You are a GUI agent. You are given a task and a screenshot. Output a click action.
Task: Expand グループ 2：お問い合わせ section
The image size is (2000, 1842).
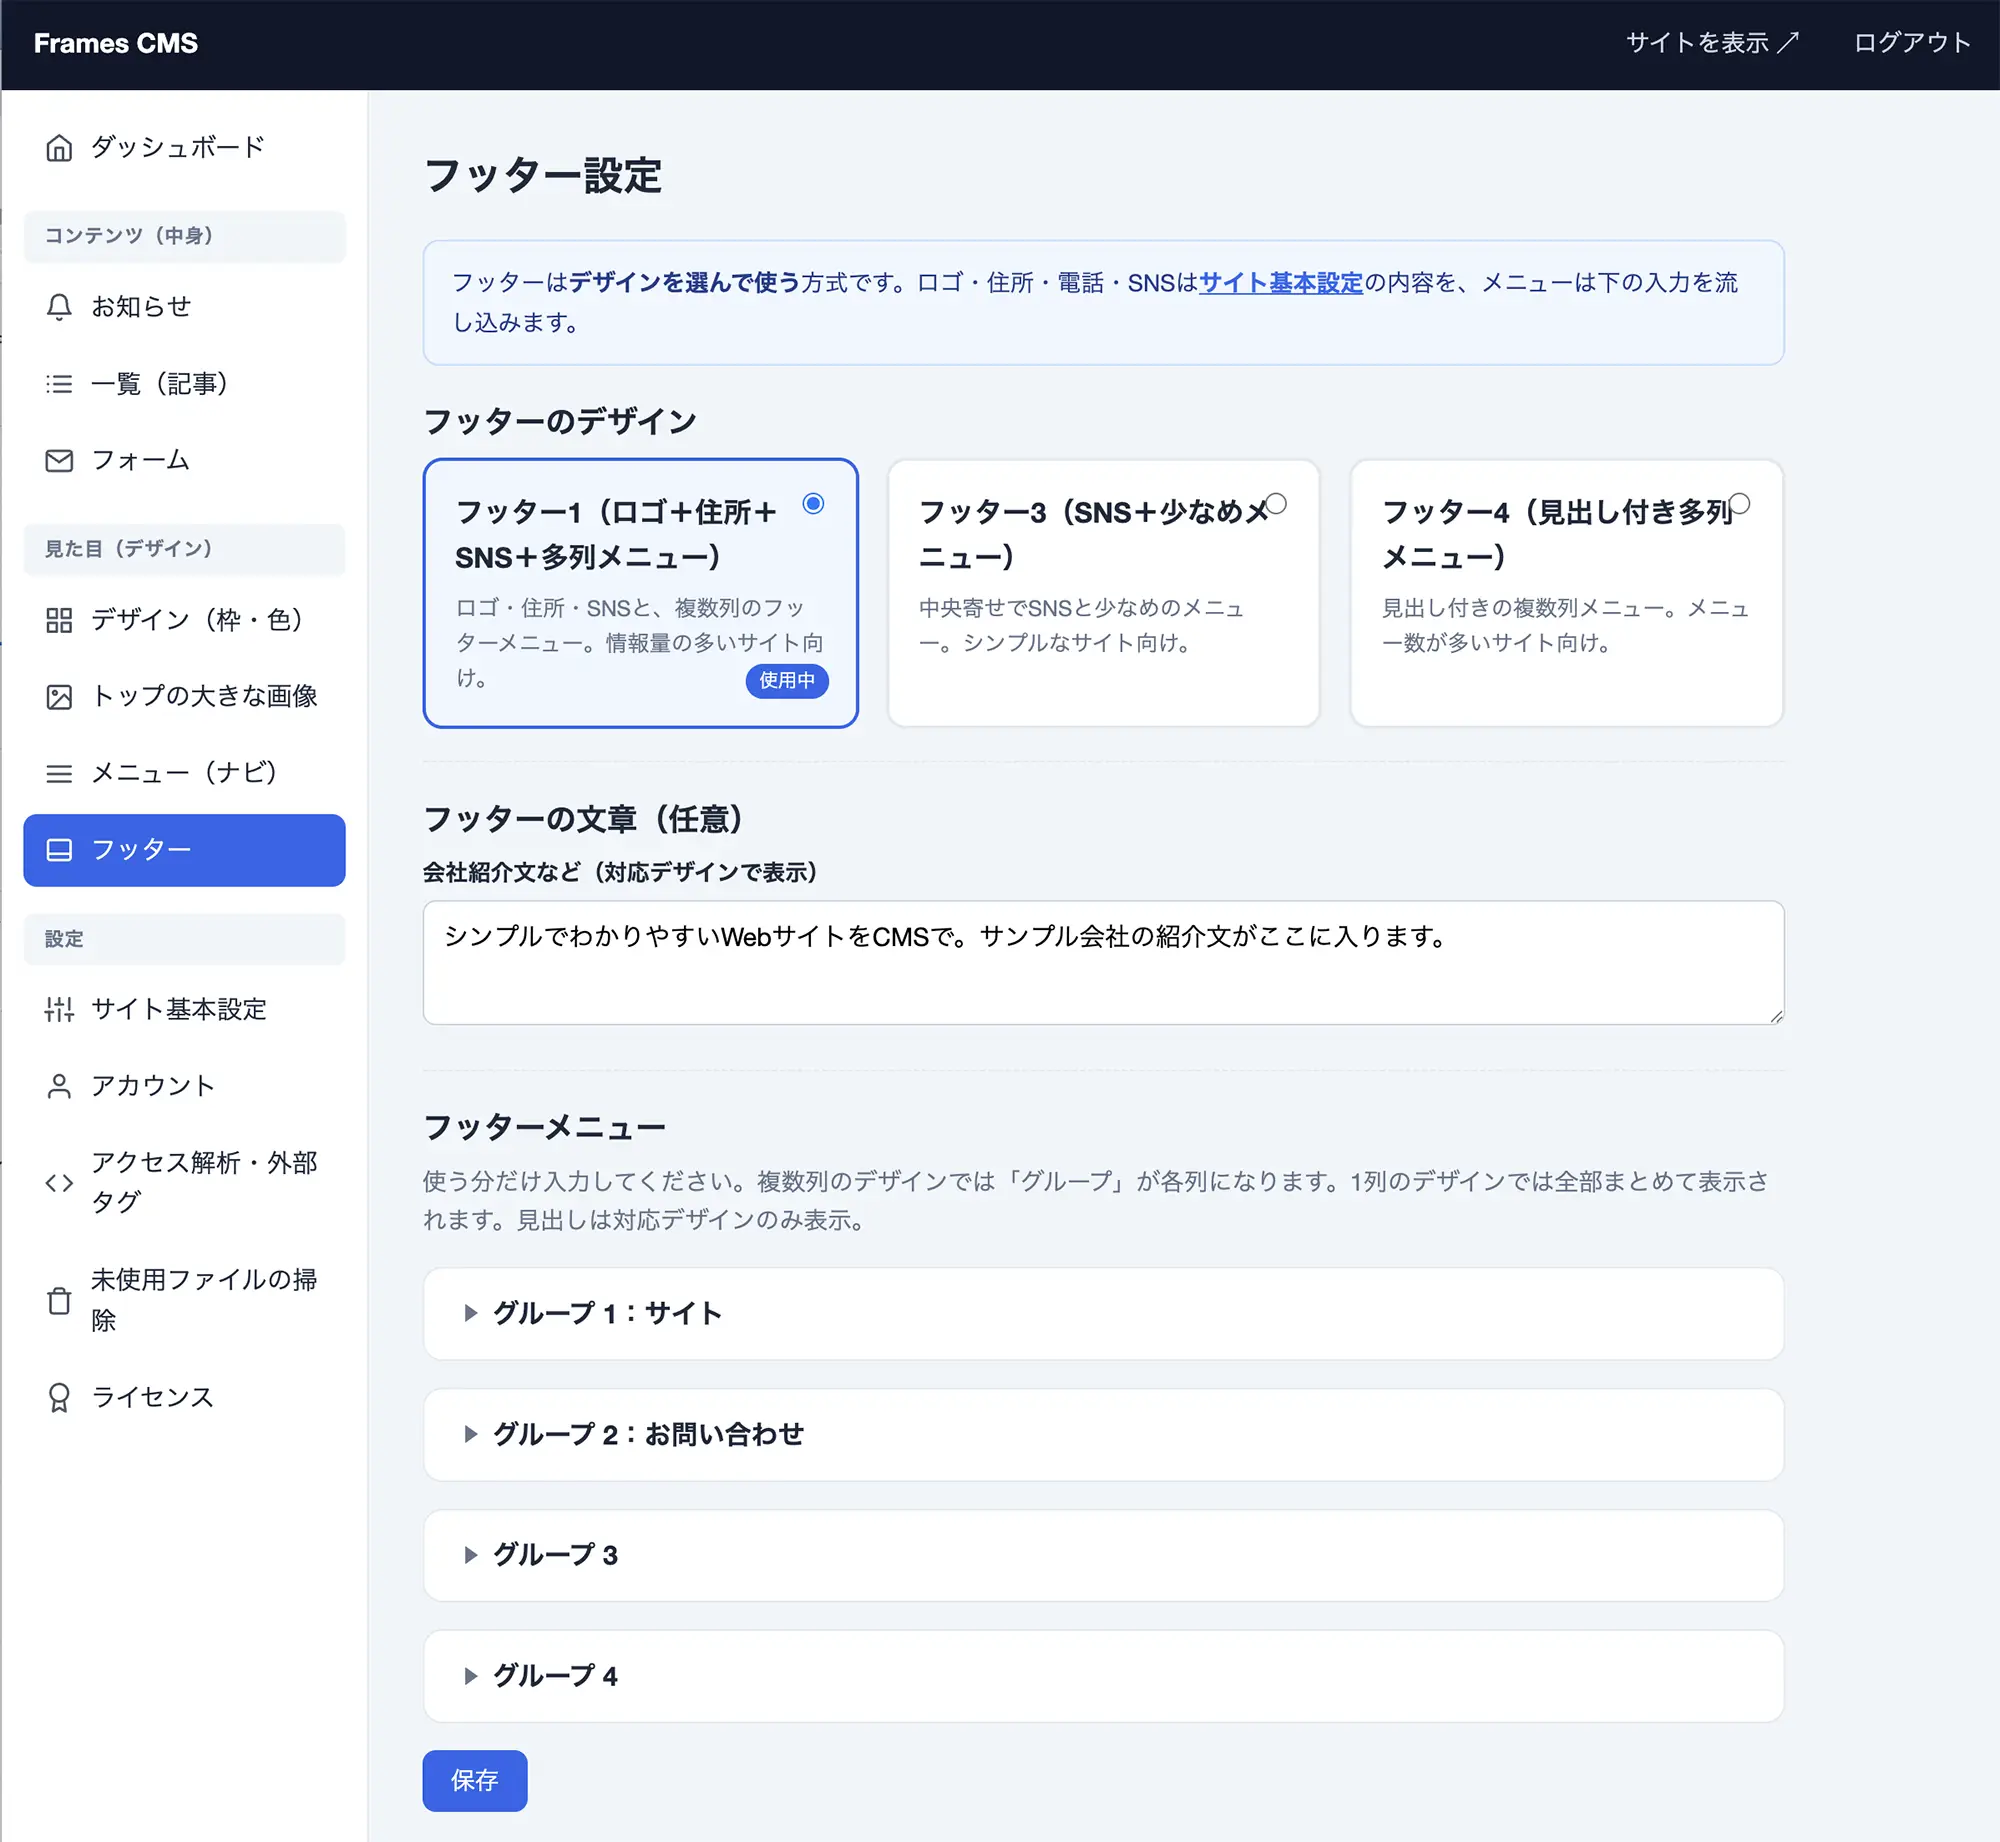pyautogui.click(x=1103, y=1434)
